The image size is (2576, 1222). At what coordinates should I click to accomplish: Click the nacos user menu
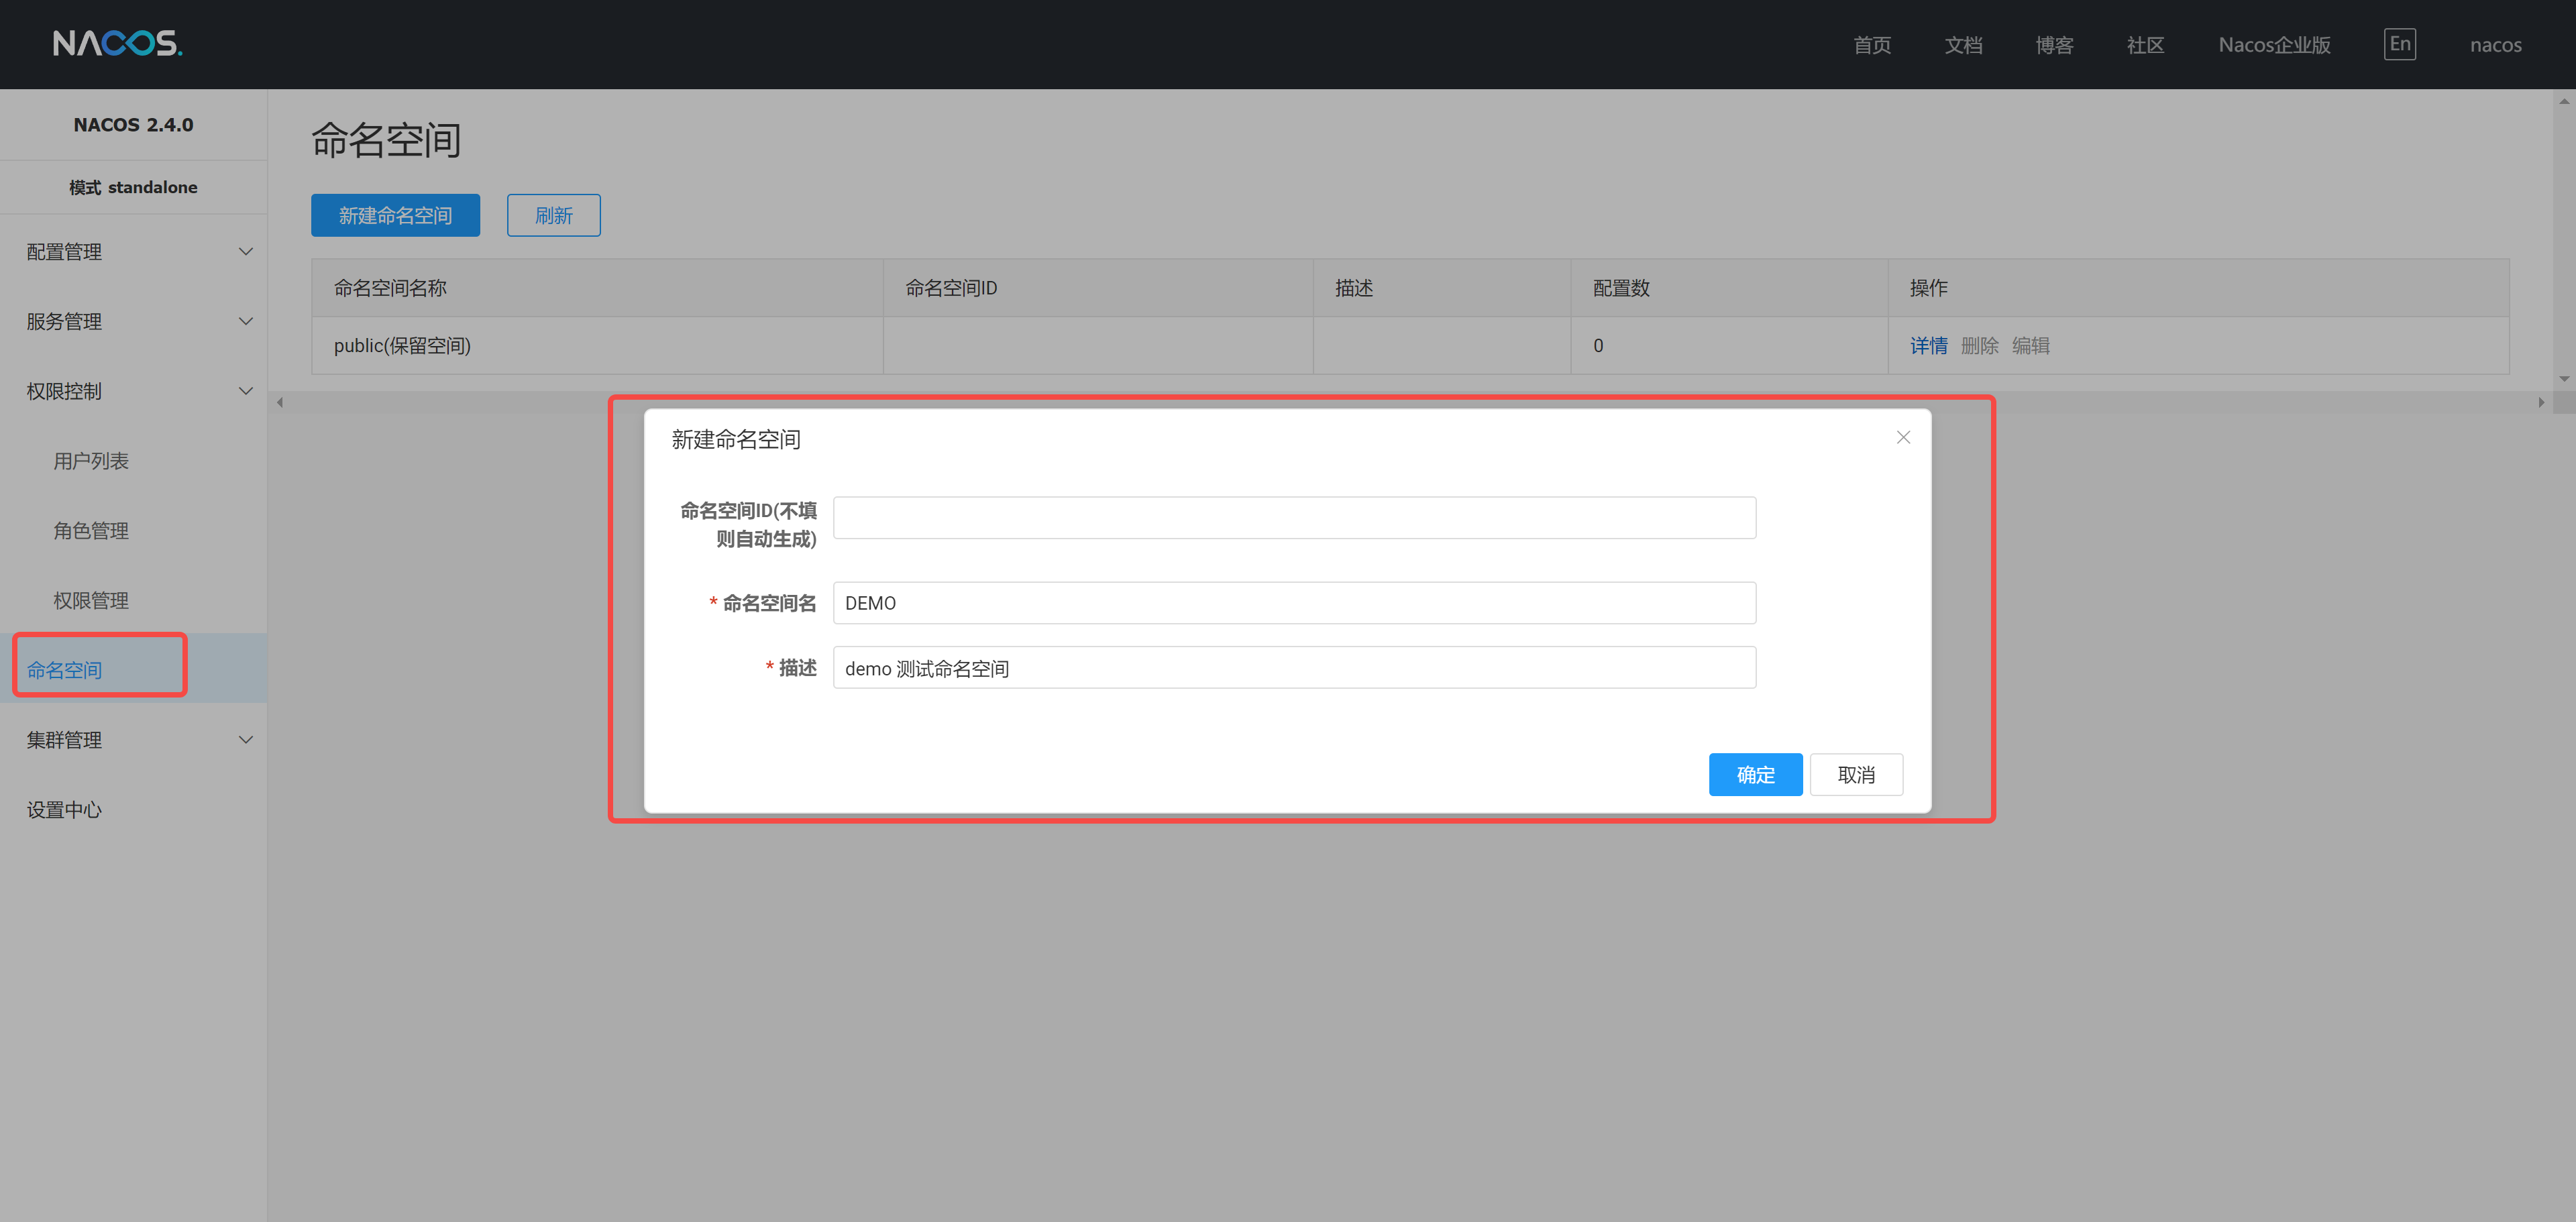(x=2495, y=45)
